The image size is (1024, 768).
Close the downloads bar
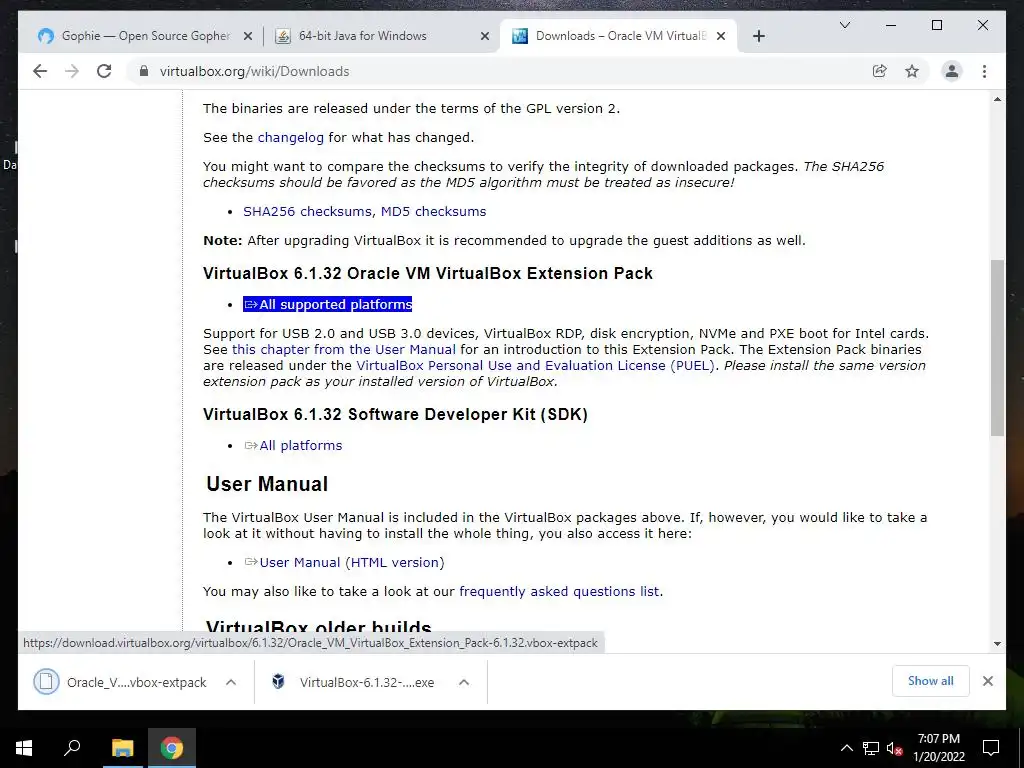coord(987,681)
